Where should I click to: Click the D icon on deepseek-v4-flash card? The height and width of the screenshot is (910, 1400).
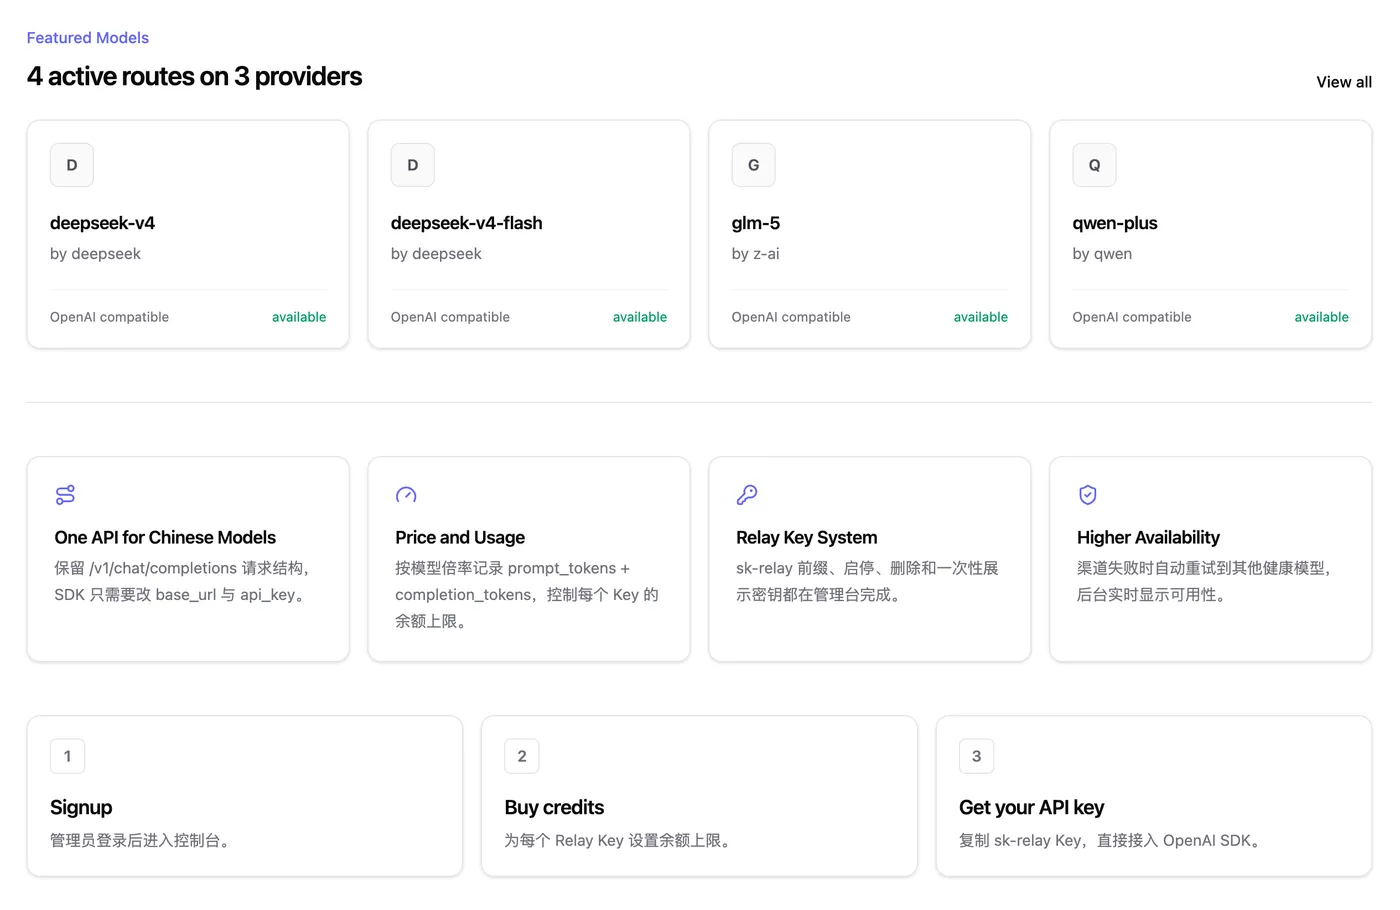pos(413,165)
